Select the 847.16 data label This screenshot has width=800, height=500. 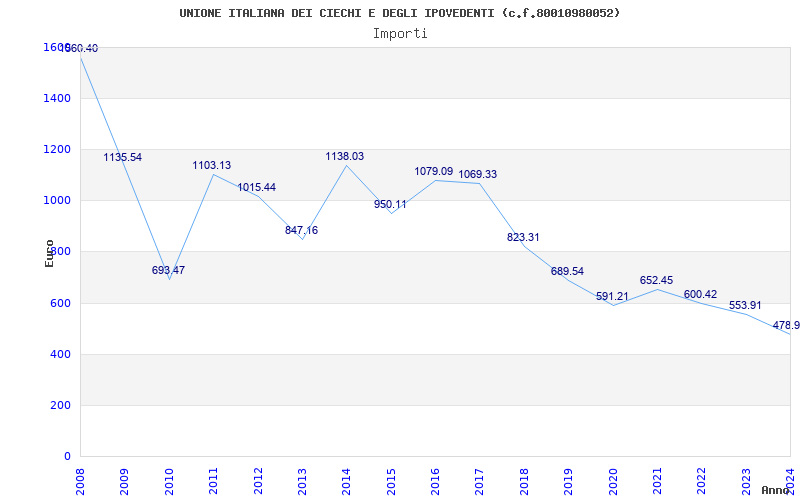click(302, 230)
